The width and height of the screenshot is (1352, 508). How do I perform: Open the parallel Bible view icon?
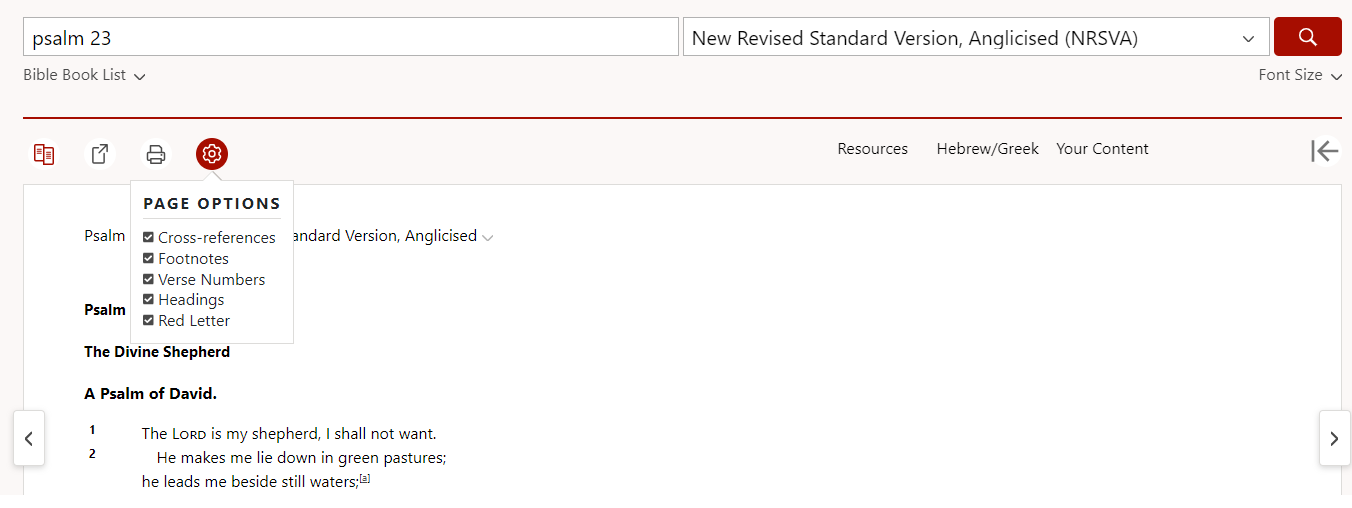pyautogui.click(x=44, y=154)
